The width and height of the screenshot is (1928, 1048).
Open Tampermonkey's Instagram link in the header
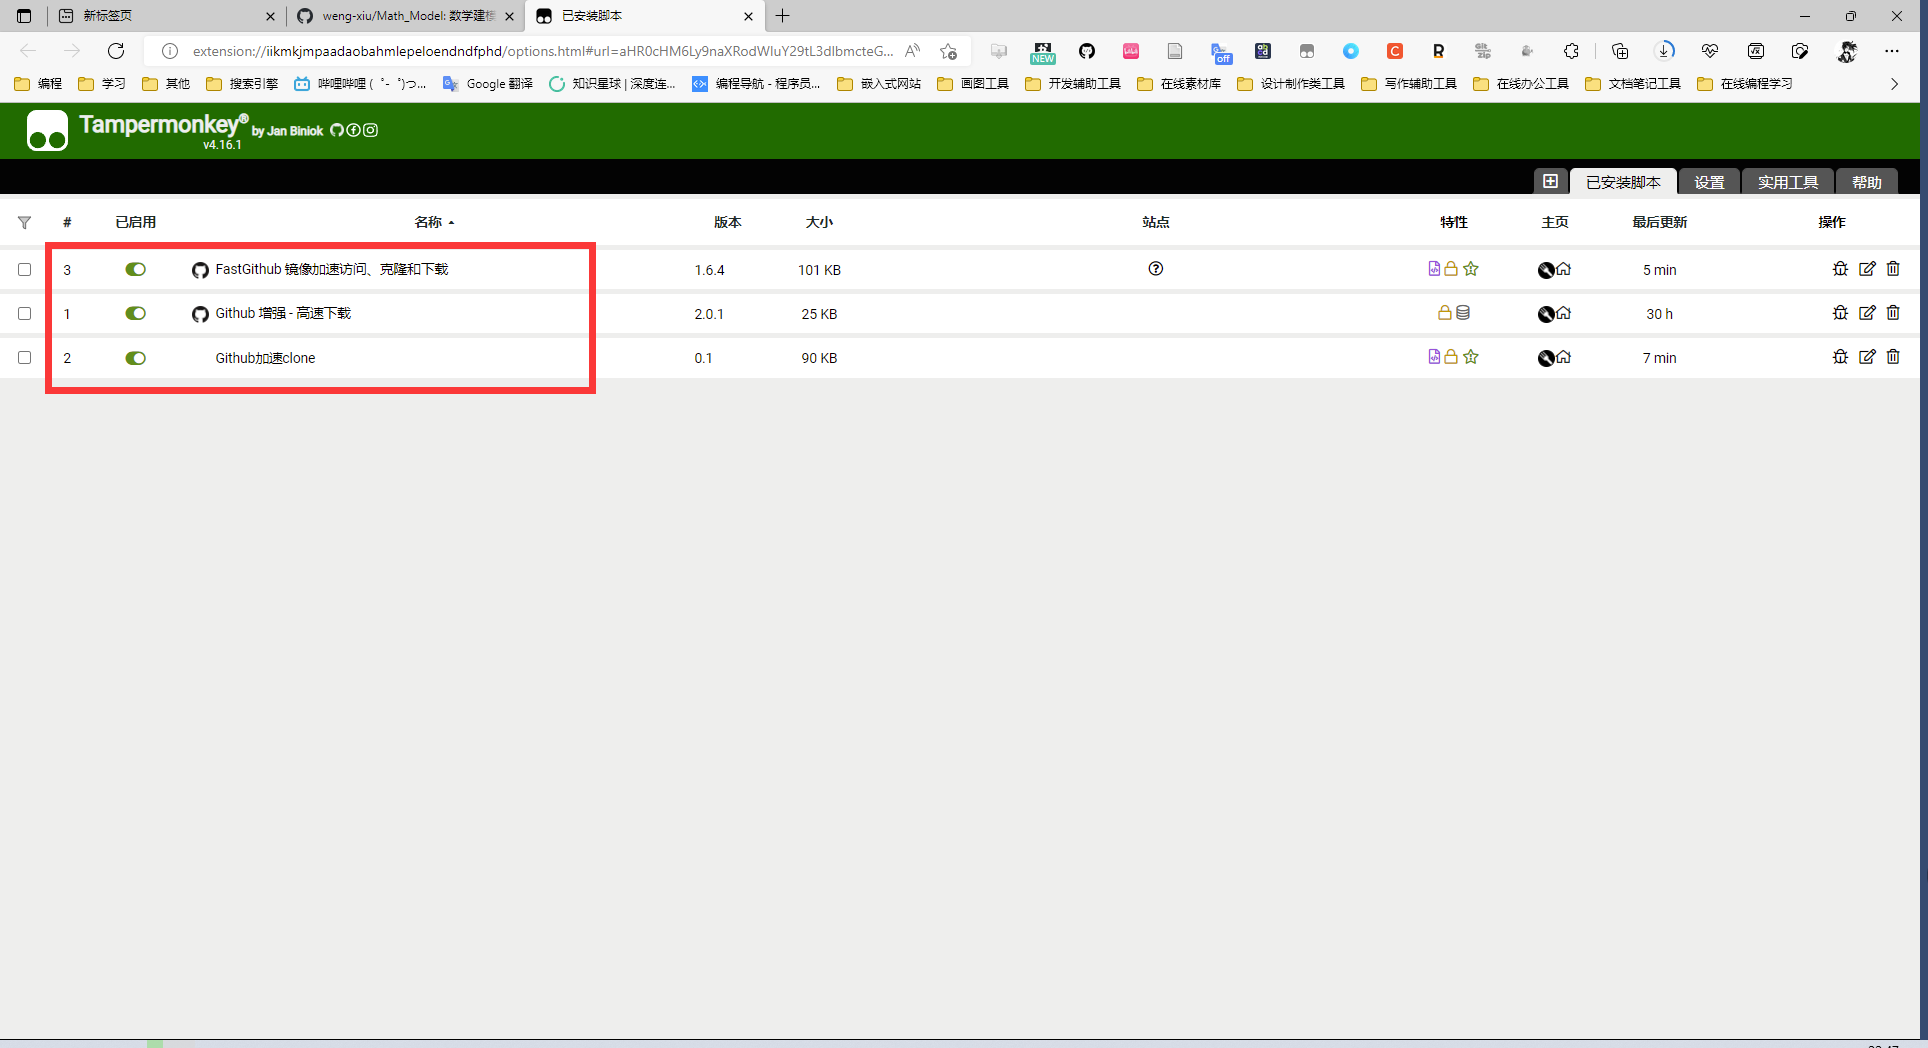[x=370, y=130]
